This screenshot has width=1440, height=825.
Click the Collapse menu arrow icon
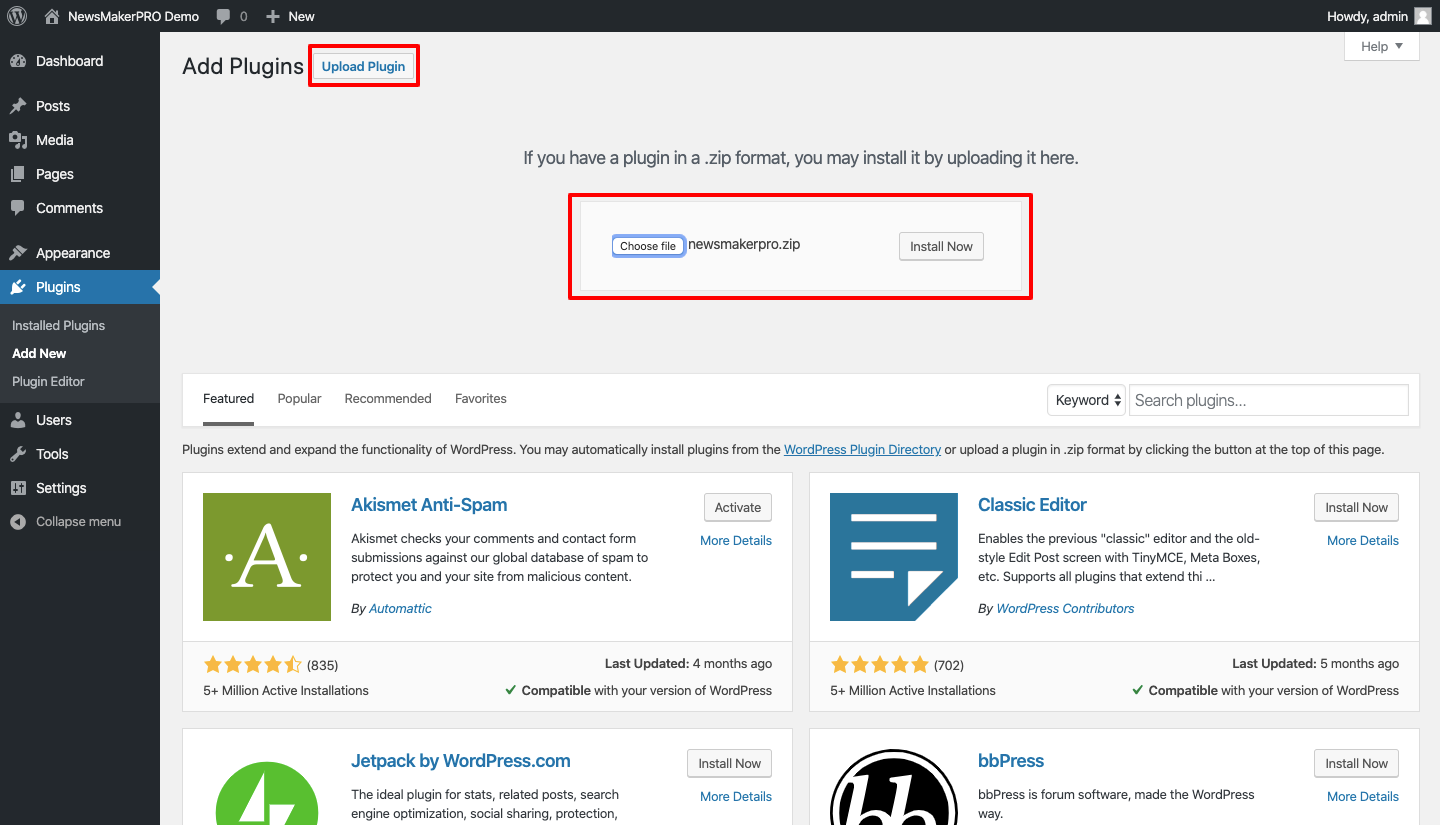point(18,522)
